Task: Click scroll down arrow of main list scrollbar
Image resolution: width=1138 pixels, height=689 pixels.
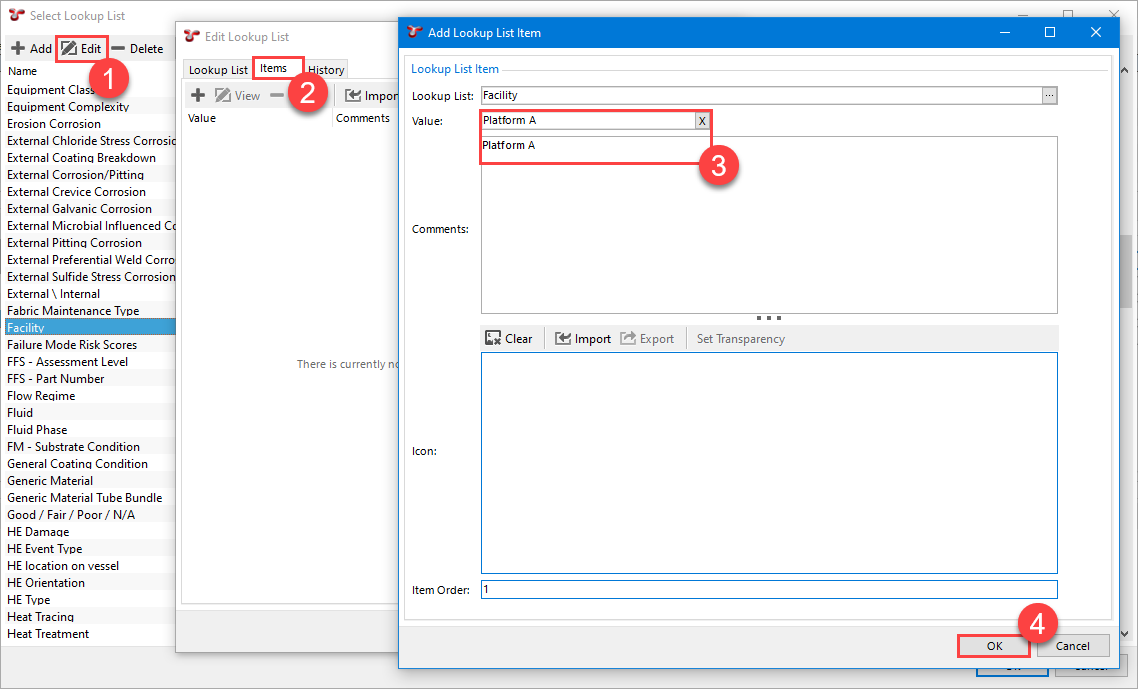Action: pyautogui.click(x=1125, y=633)
